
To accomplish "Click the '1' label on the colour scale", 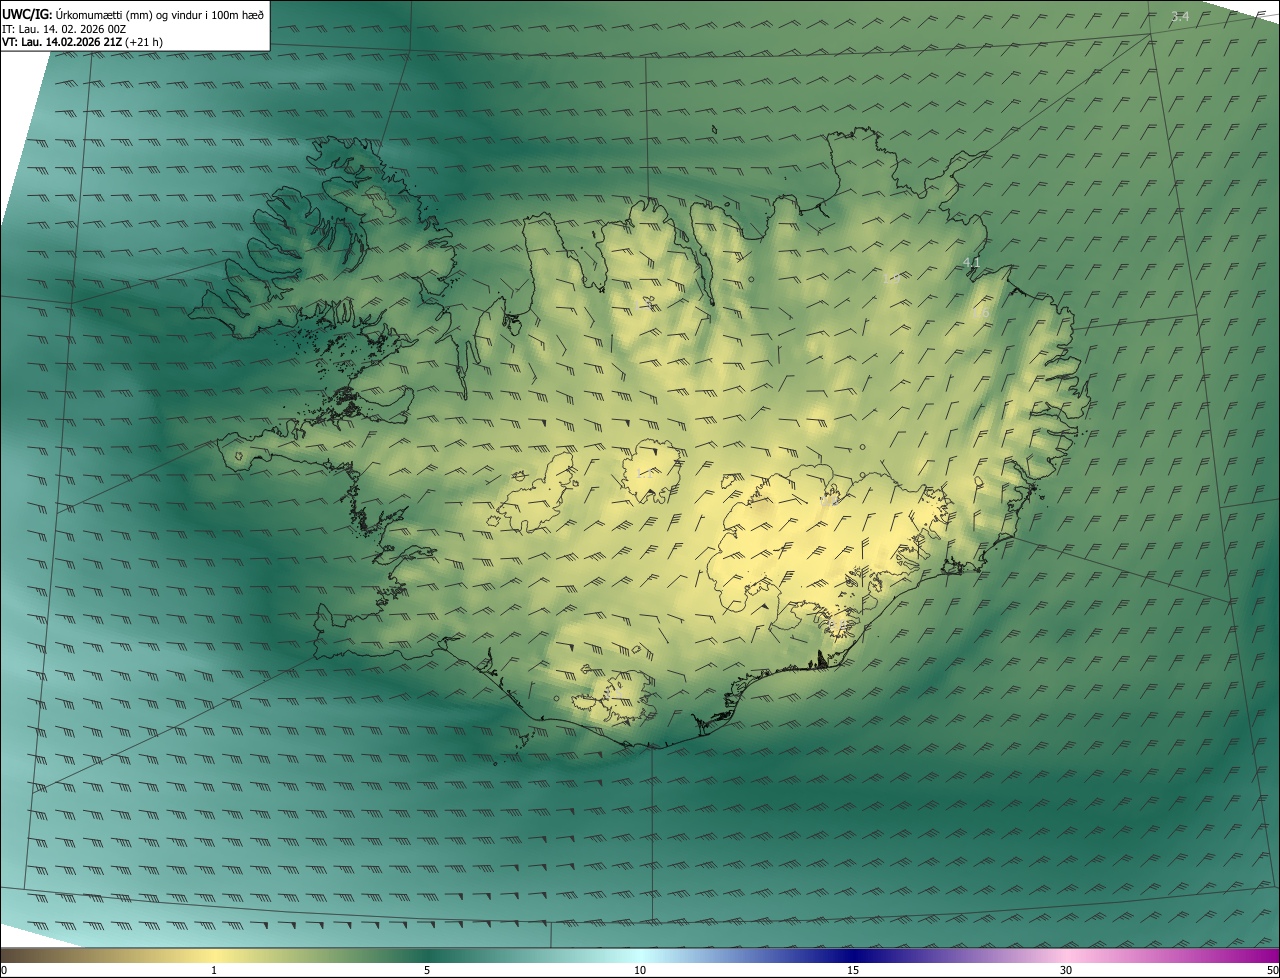I will click(214, 970).
